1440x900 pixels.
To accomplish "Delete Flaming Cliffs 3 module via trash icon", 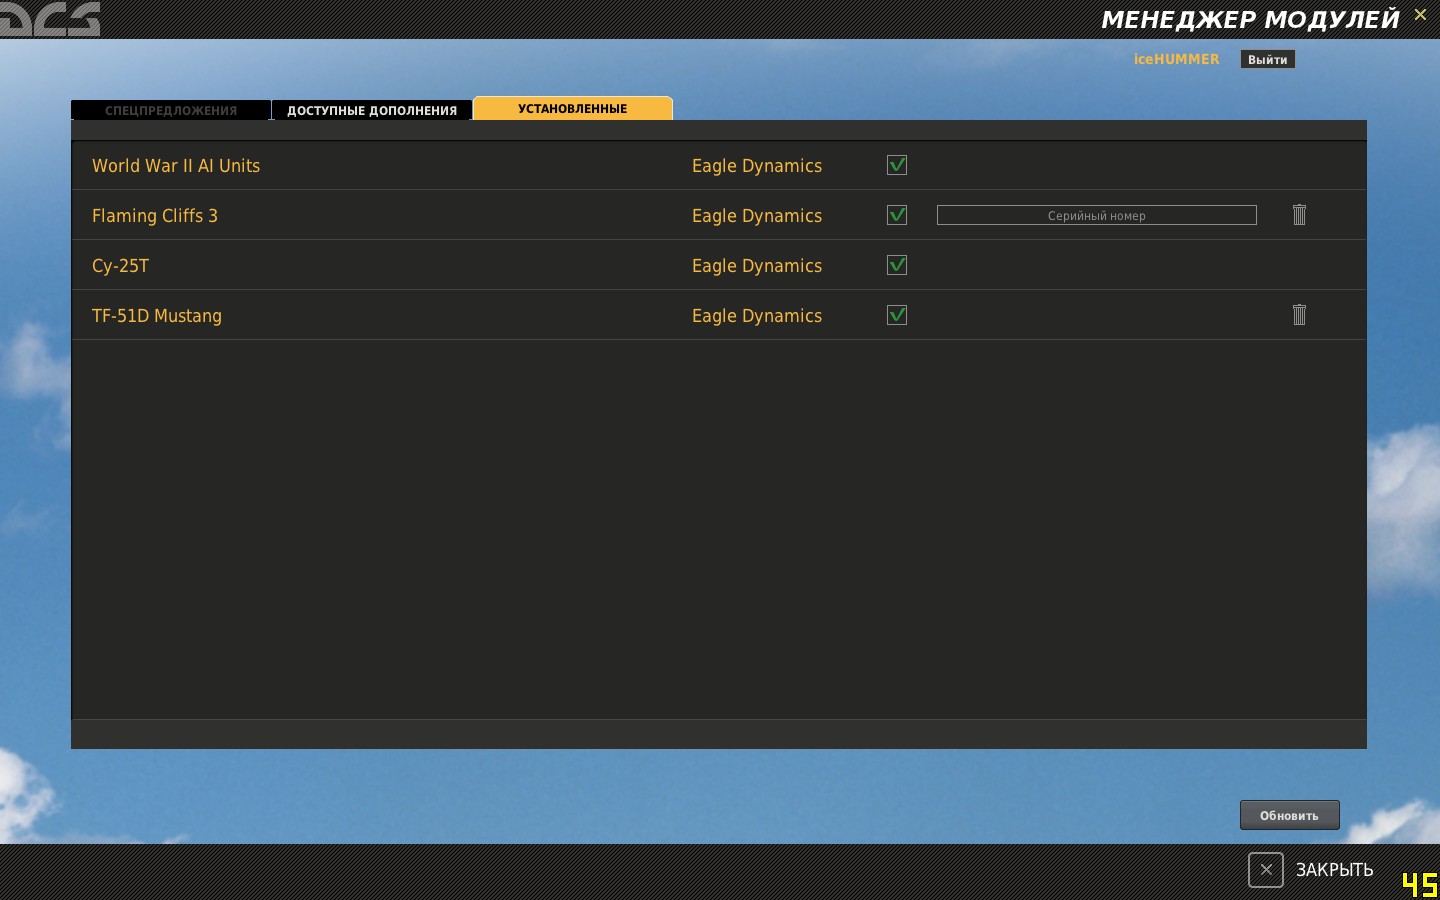I will [x=1299, y=215].
